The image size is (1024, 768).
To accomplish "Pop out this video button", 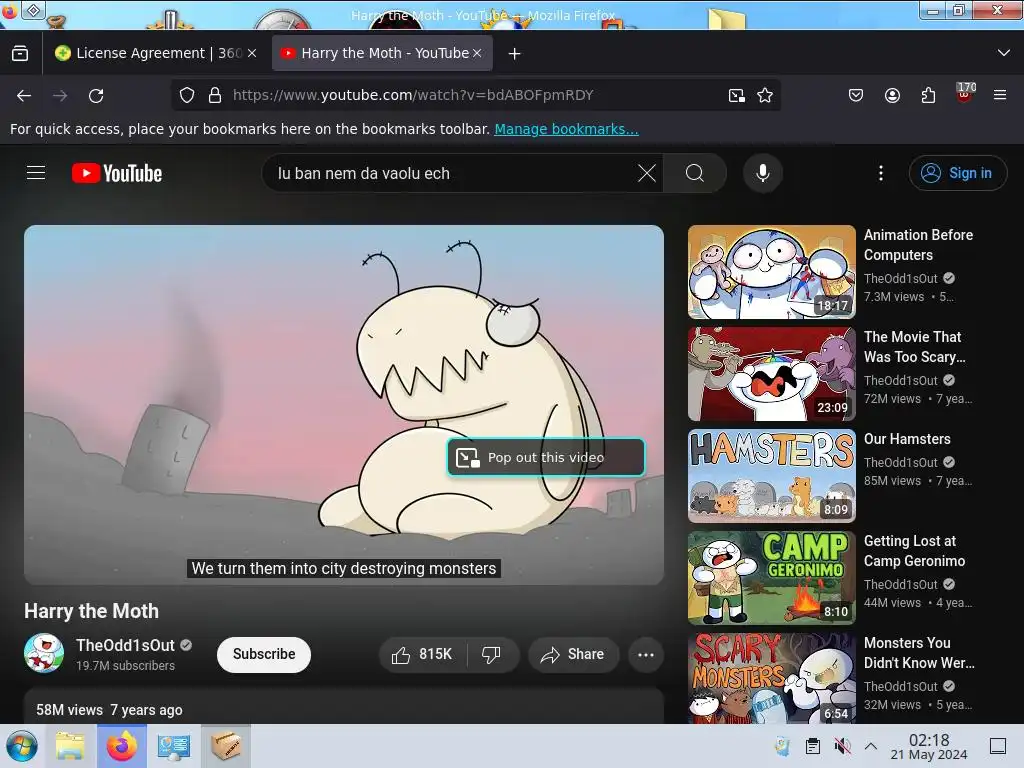I will (546, 457).
